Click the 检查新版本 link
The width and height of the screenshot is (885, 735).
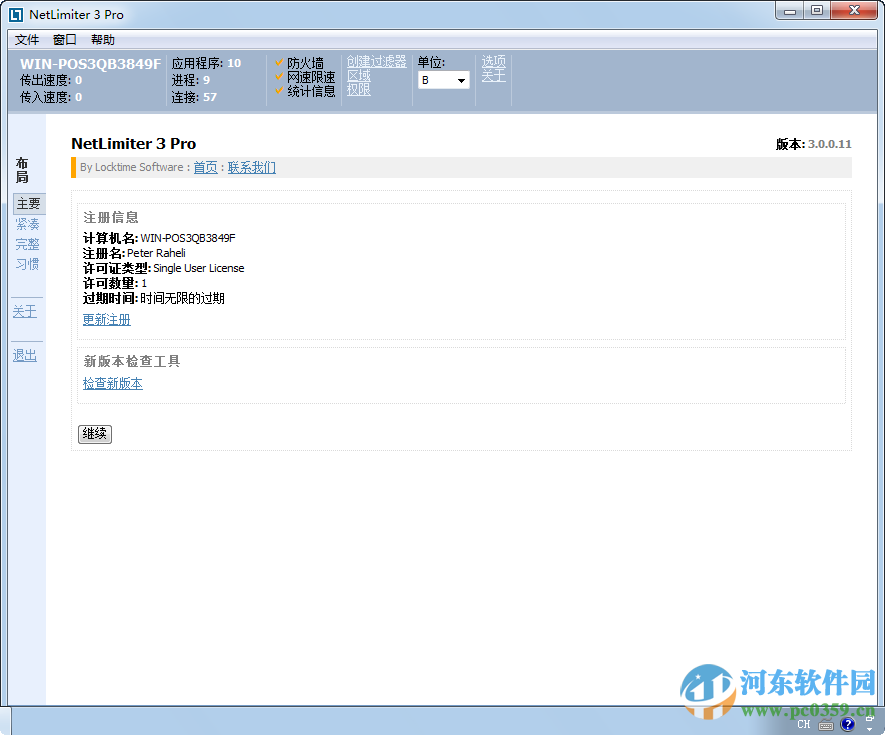[x=112, y=383]
